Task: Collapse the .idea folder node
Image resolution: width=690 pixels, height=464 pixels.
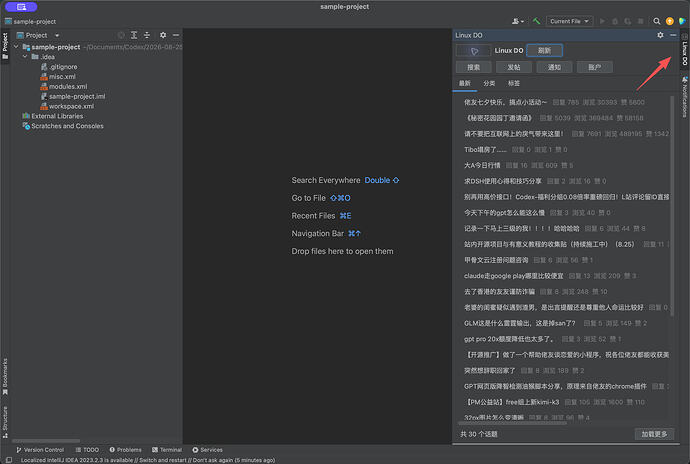Action: (x=25, y=57)
